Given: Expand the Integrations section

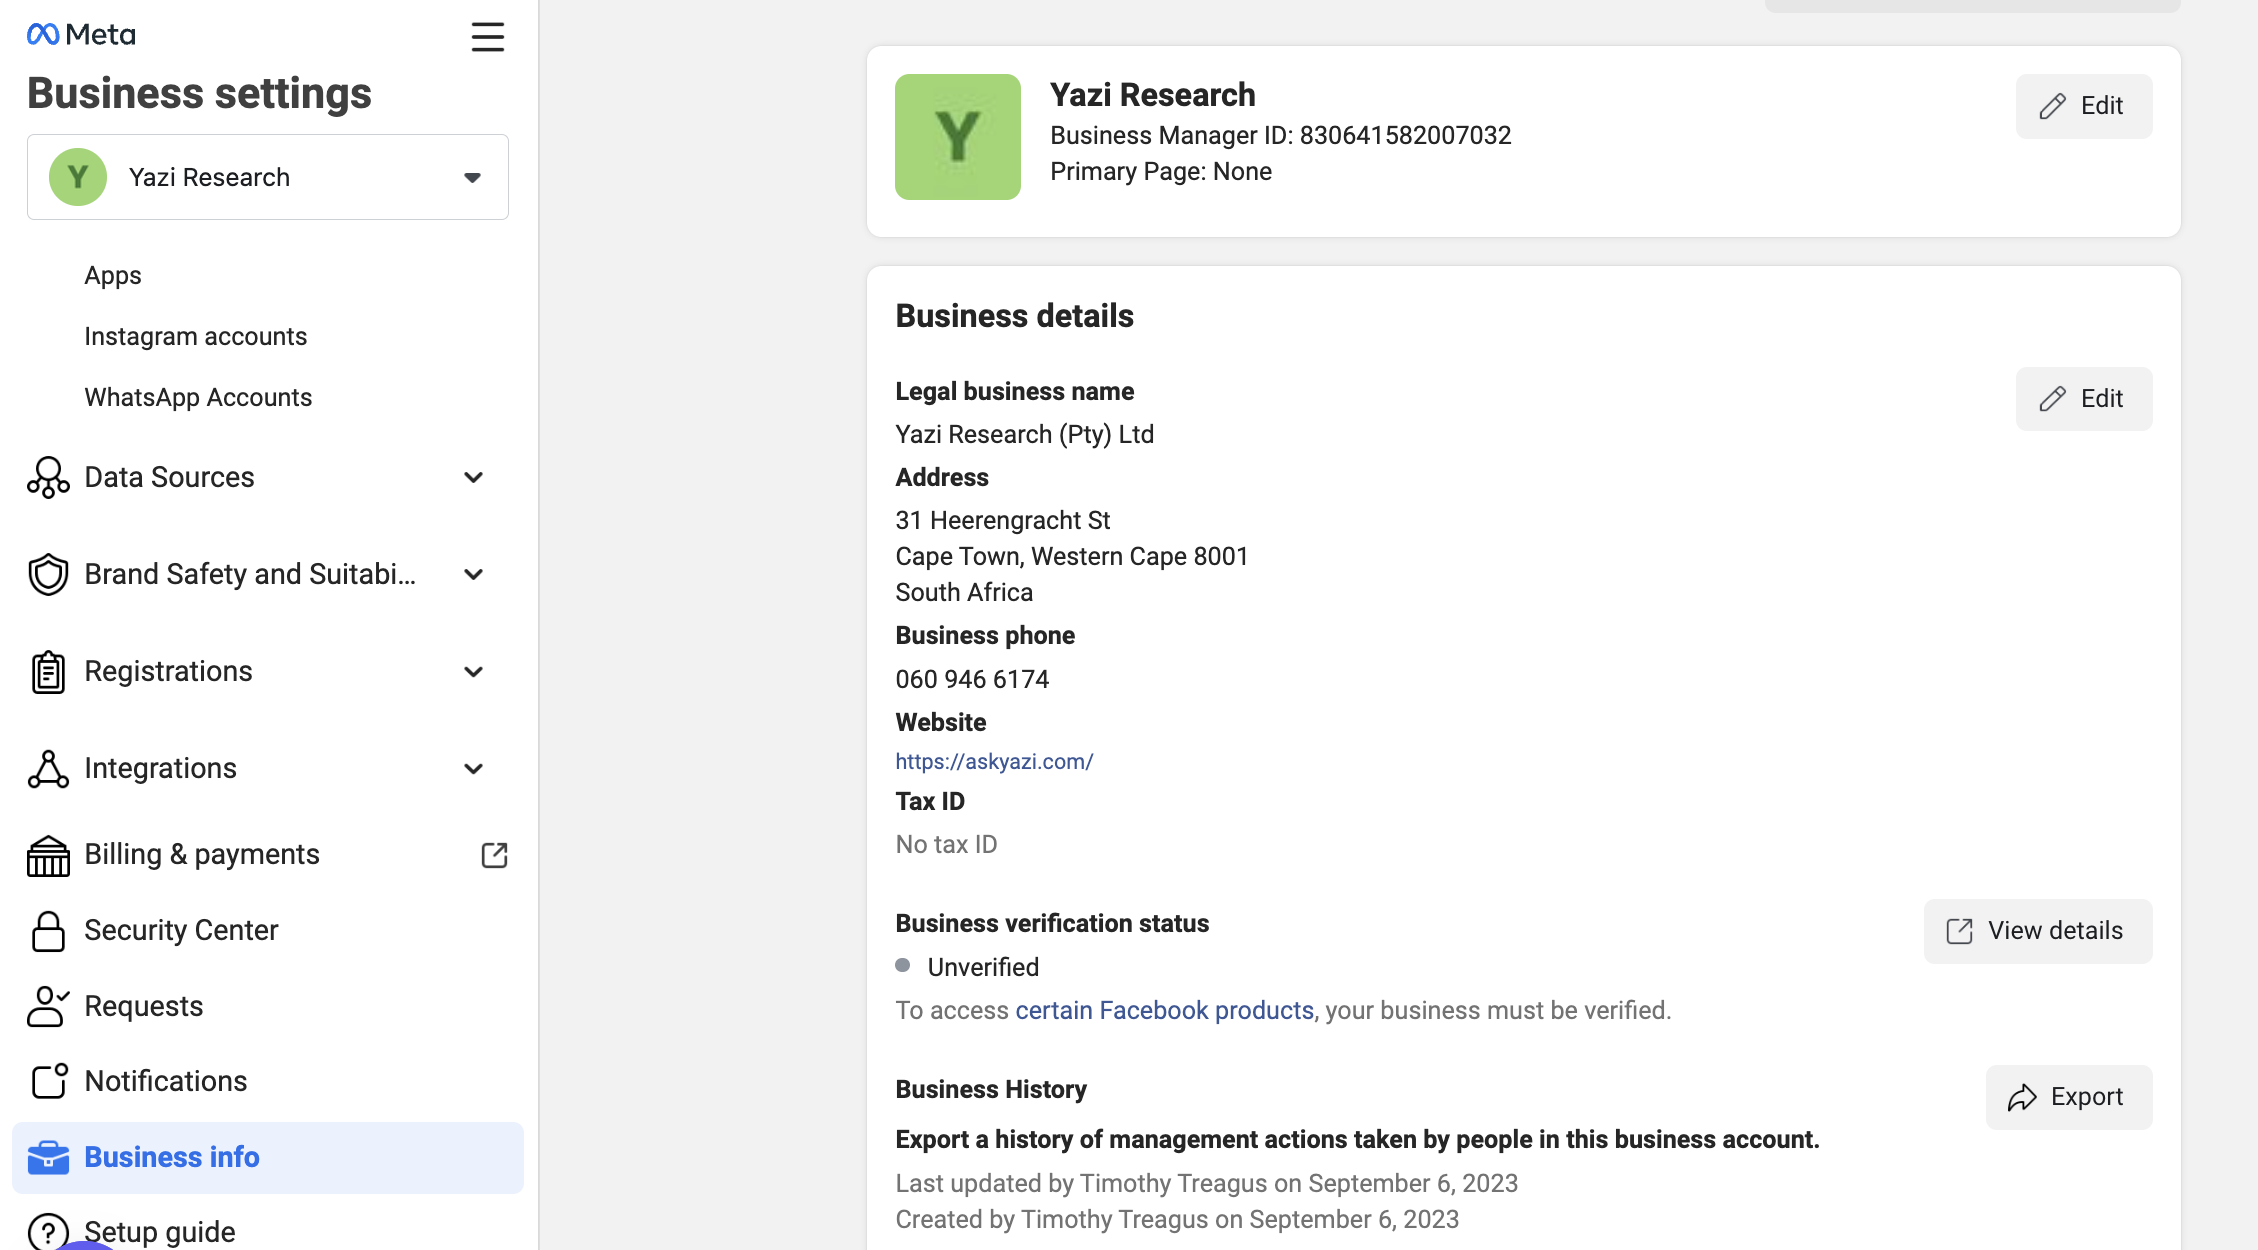Looking at the screenshot, I should click(x=473, y=769).
